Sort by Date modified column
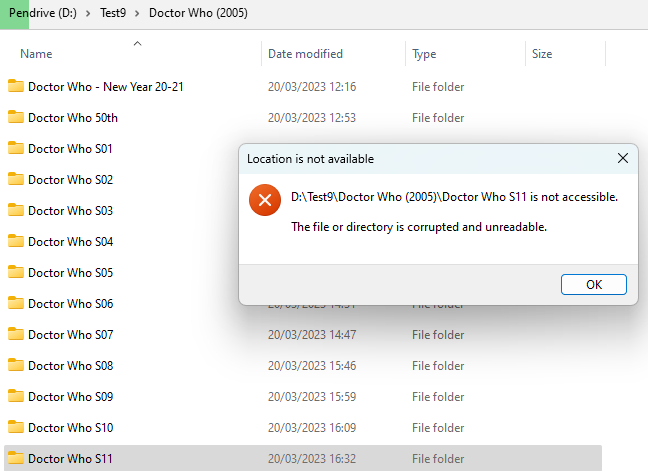 pyautogui.click(x=305, y=54)
